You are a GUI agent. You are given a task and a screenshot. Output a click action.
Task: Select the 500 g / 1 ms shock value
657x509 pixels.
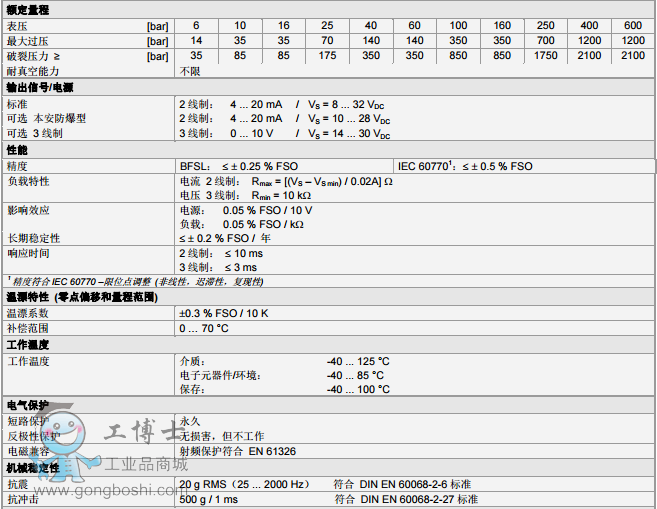[209, 500]
